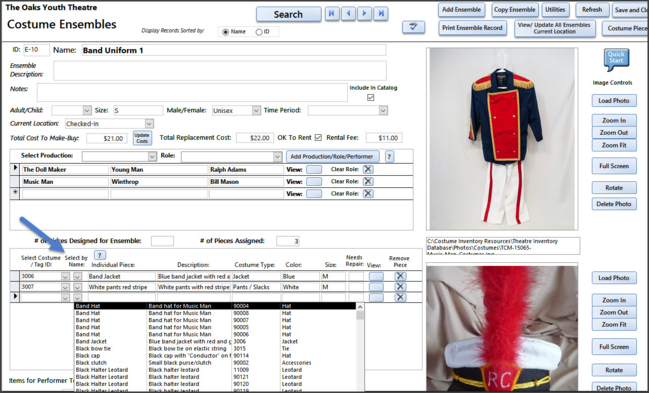
Task: Click the checkmark spelling icon button
Action: [x=413, y=27]
